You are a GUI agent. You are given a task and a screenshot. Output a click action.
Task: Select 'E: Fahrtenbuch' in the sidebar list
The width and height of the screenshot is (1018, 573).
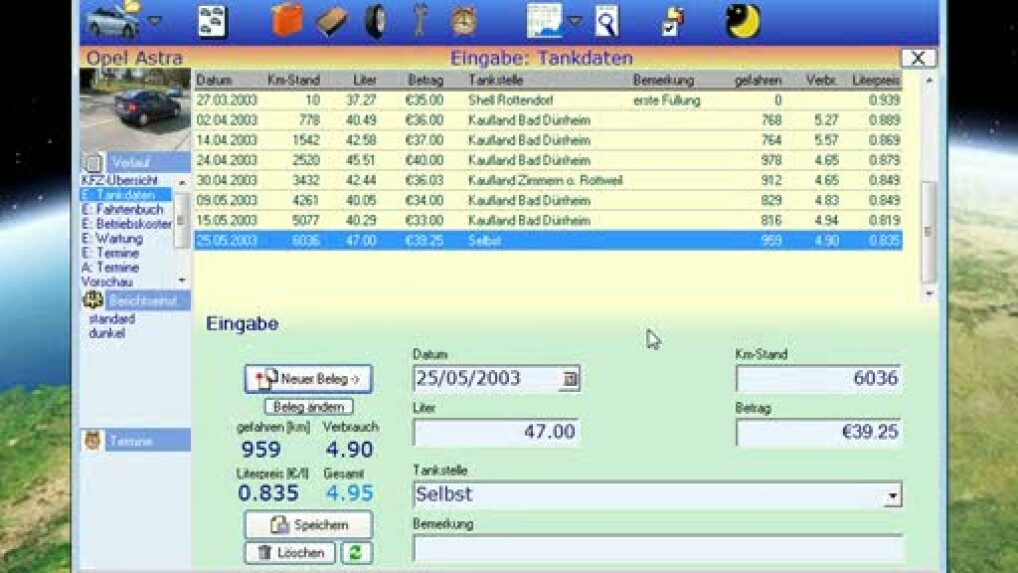click(x=122, y=210)
